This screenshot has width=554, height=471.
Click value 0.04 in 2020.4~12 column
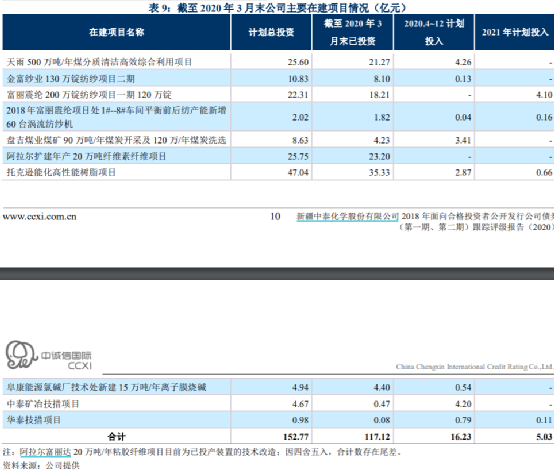pos(463,117)
